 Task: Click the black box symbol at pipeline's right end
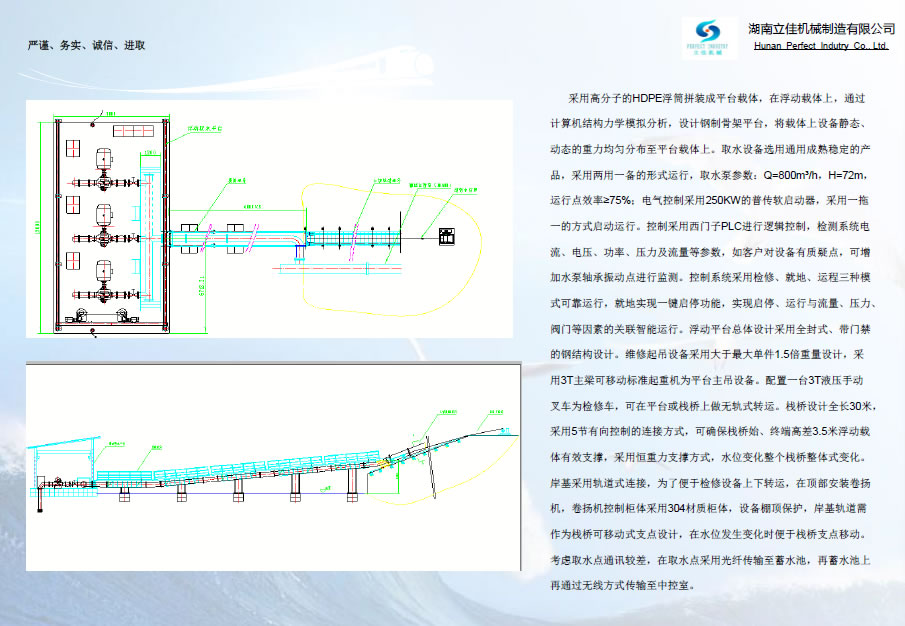click(447, 237)
